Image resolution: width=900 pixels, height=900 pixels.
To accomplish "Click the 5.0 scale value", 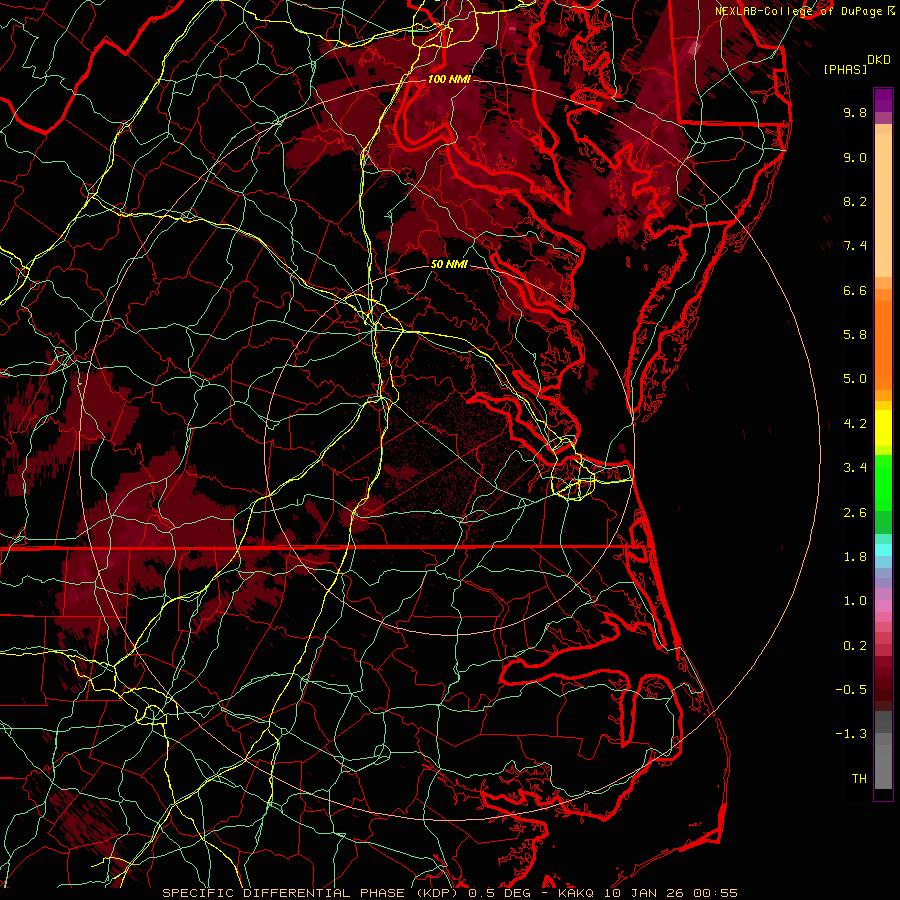I will [855, 379].
